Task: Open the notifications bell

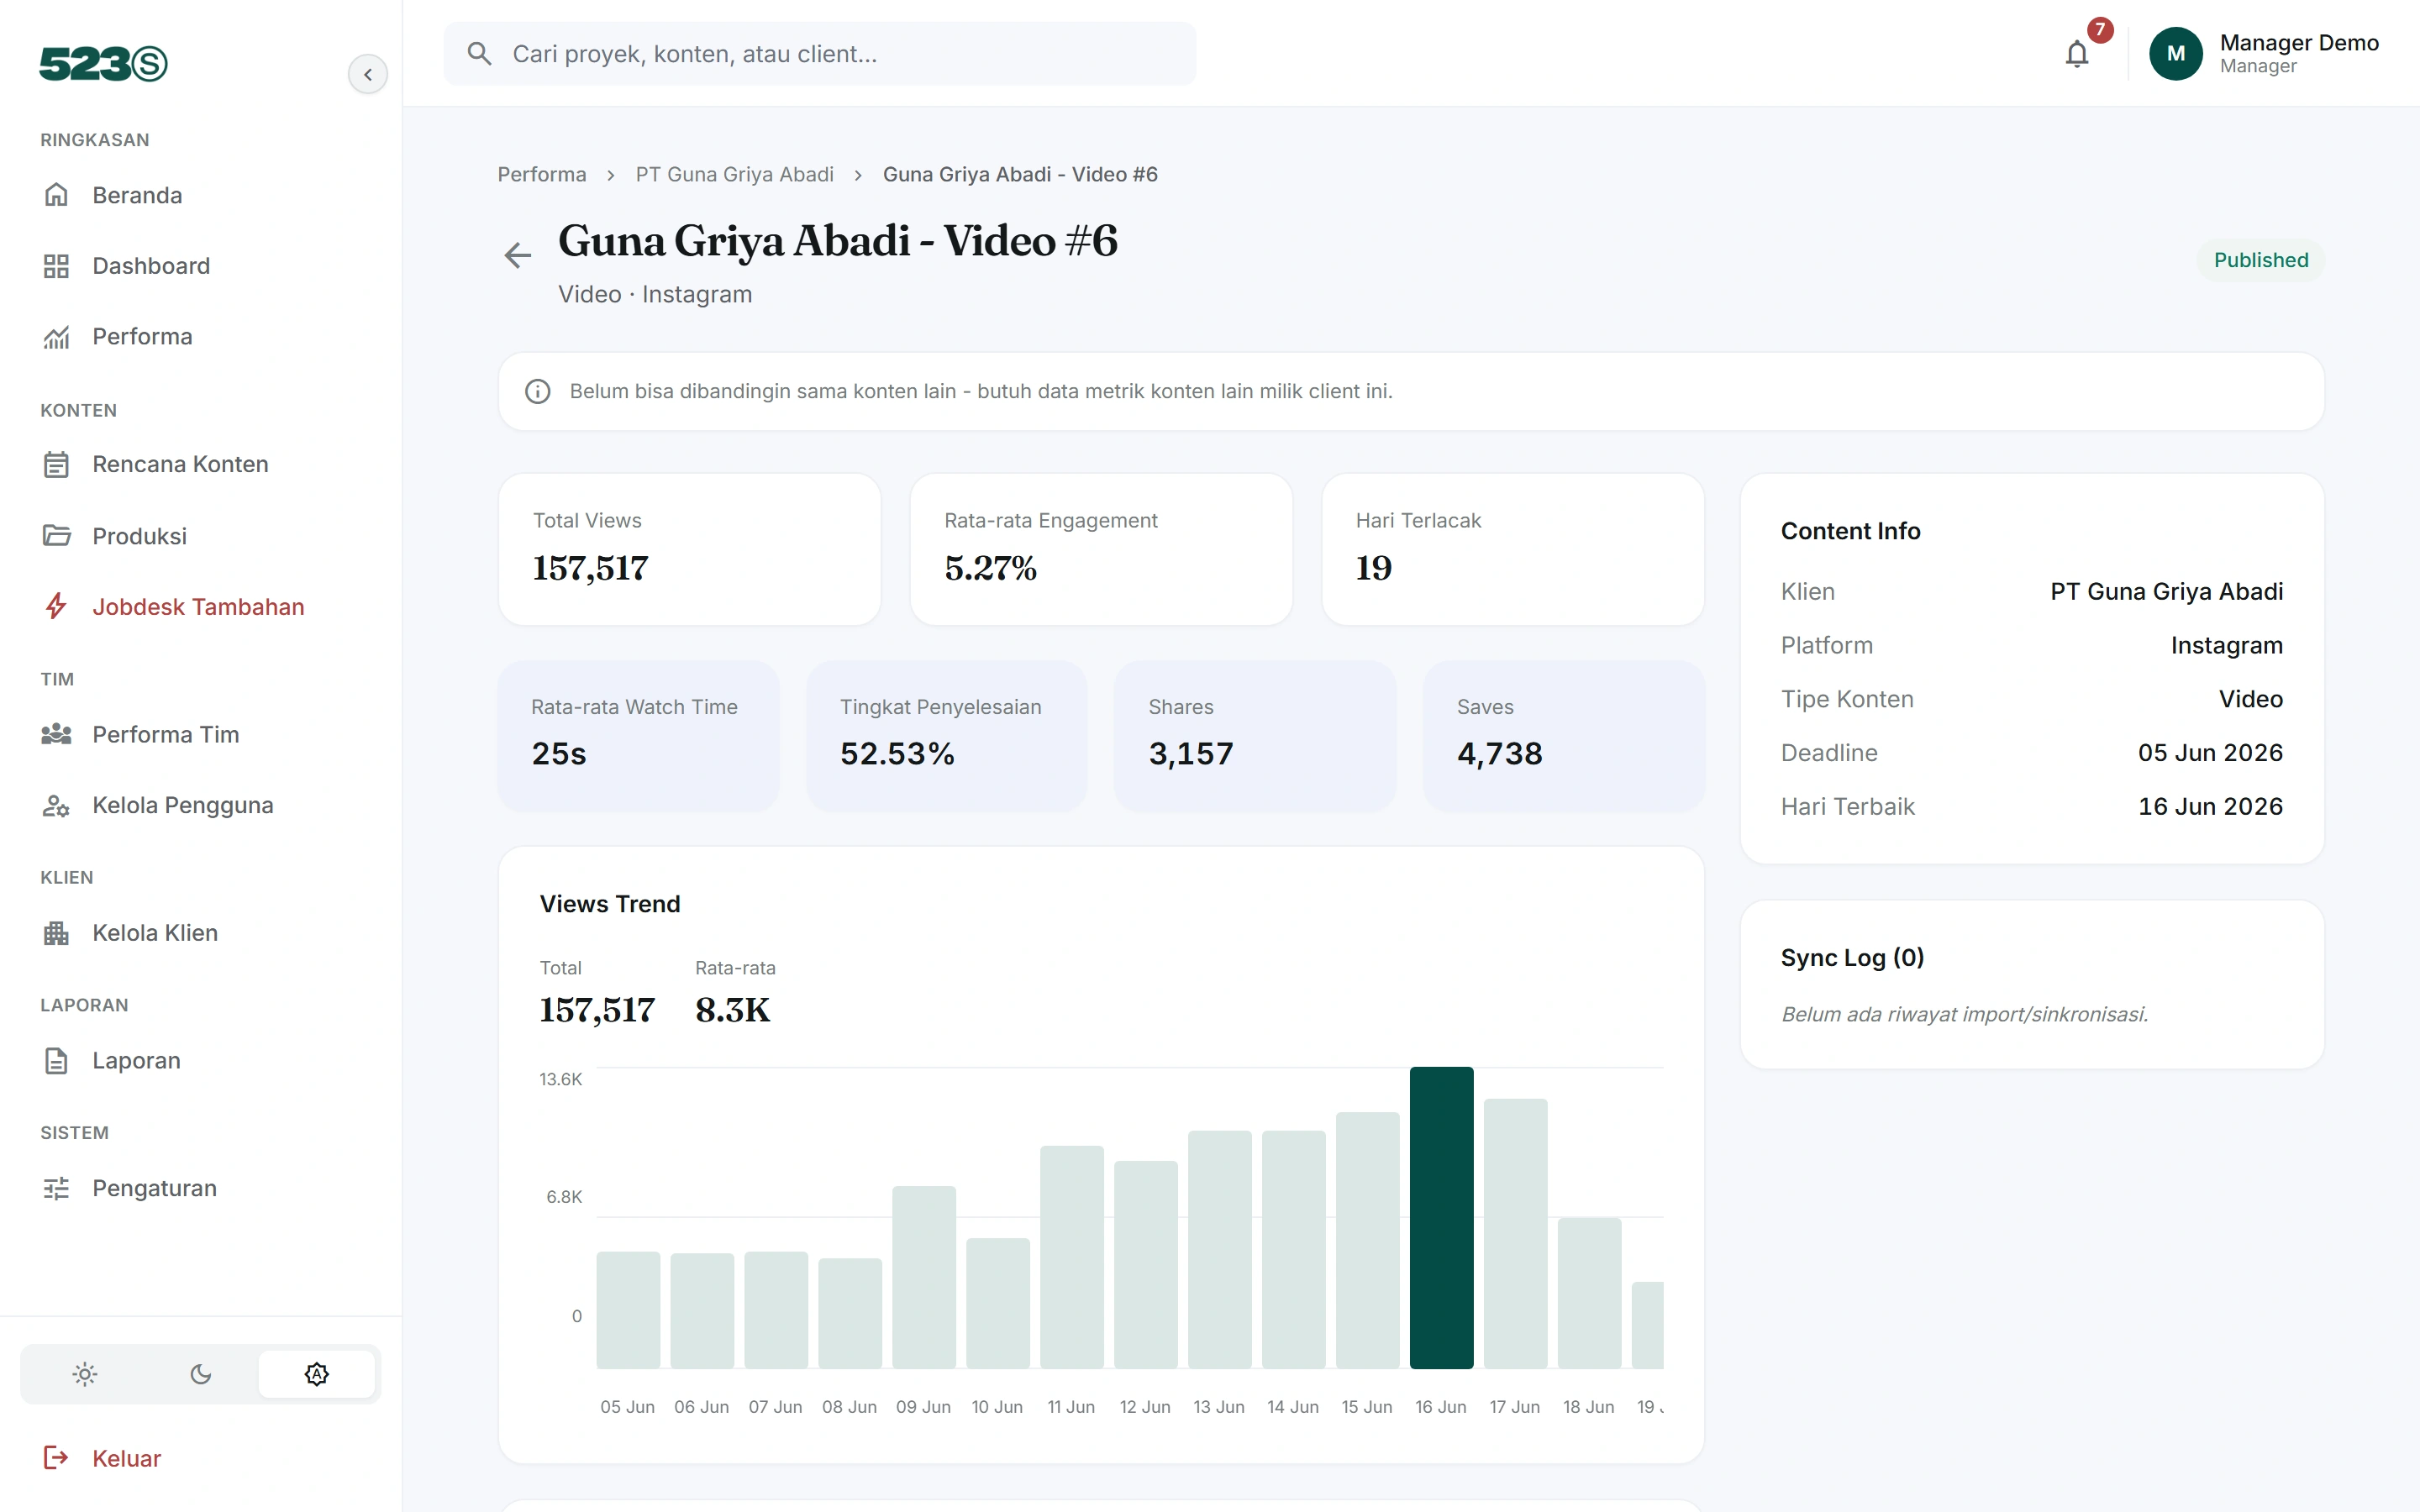Action: click(x=2076, y=54)
